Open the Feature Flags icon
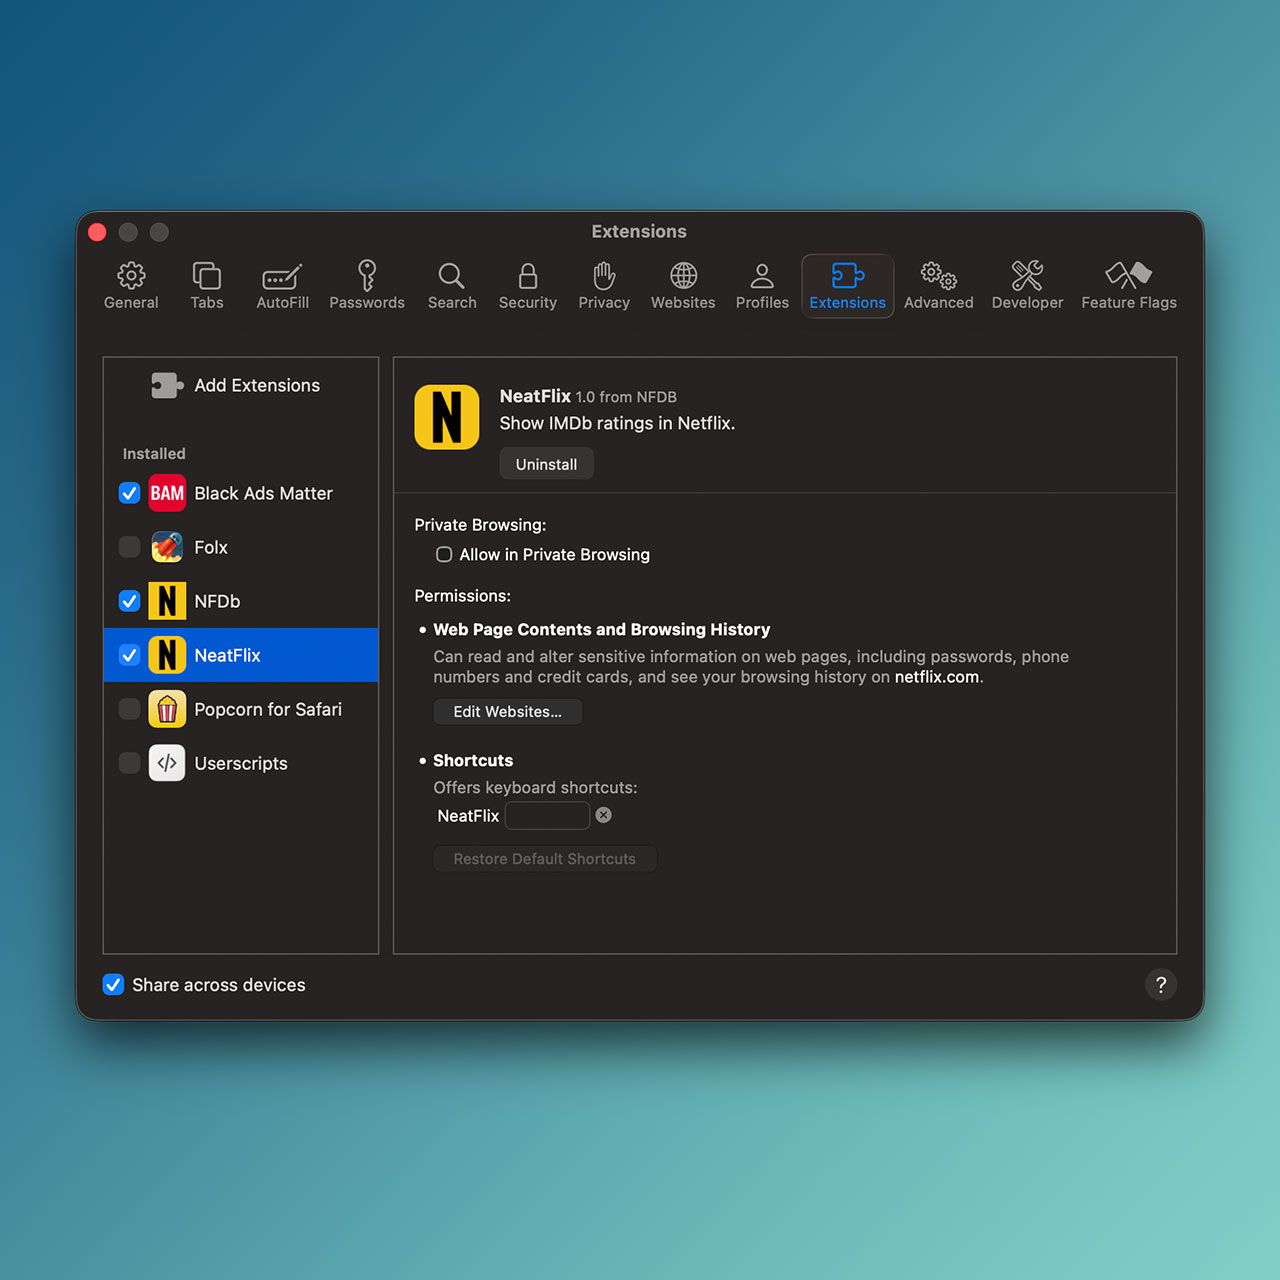This screenshot has height=1280, width=1280. 1129,275
